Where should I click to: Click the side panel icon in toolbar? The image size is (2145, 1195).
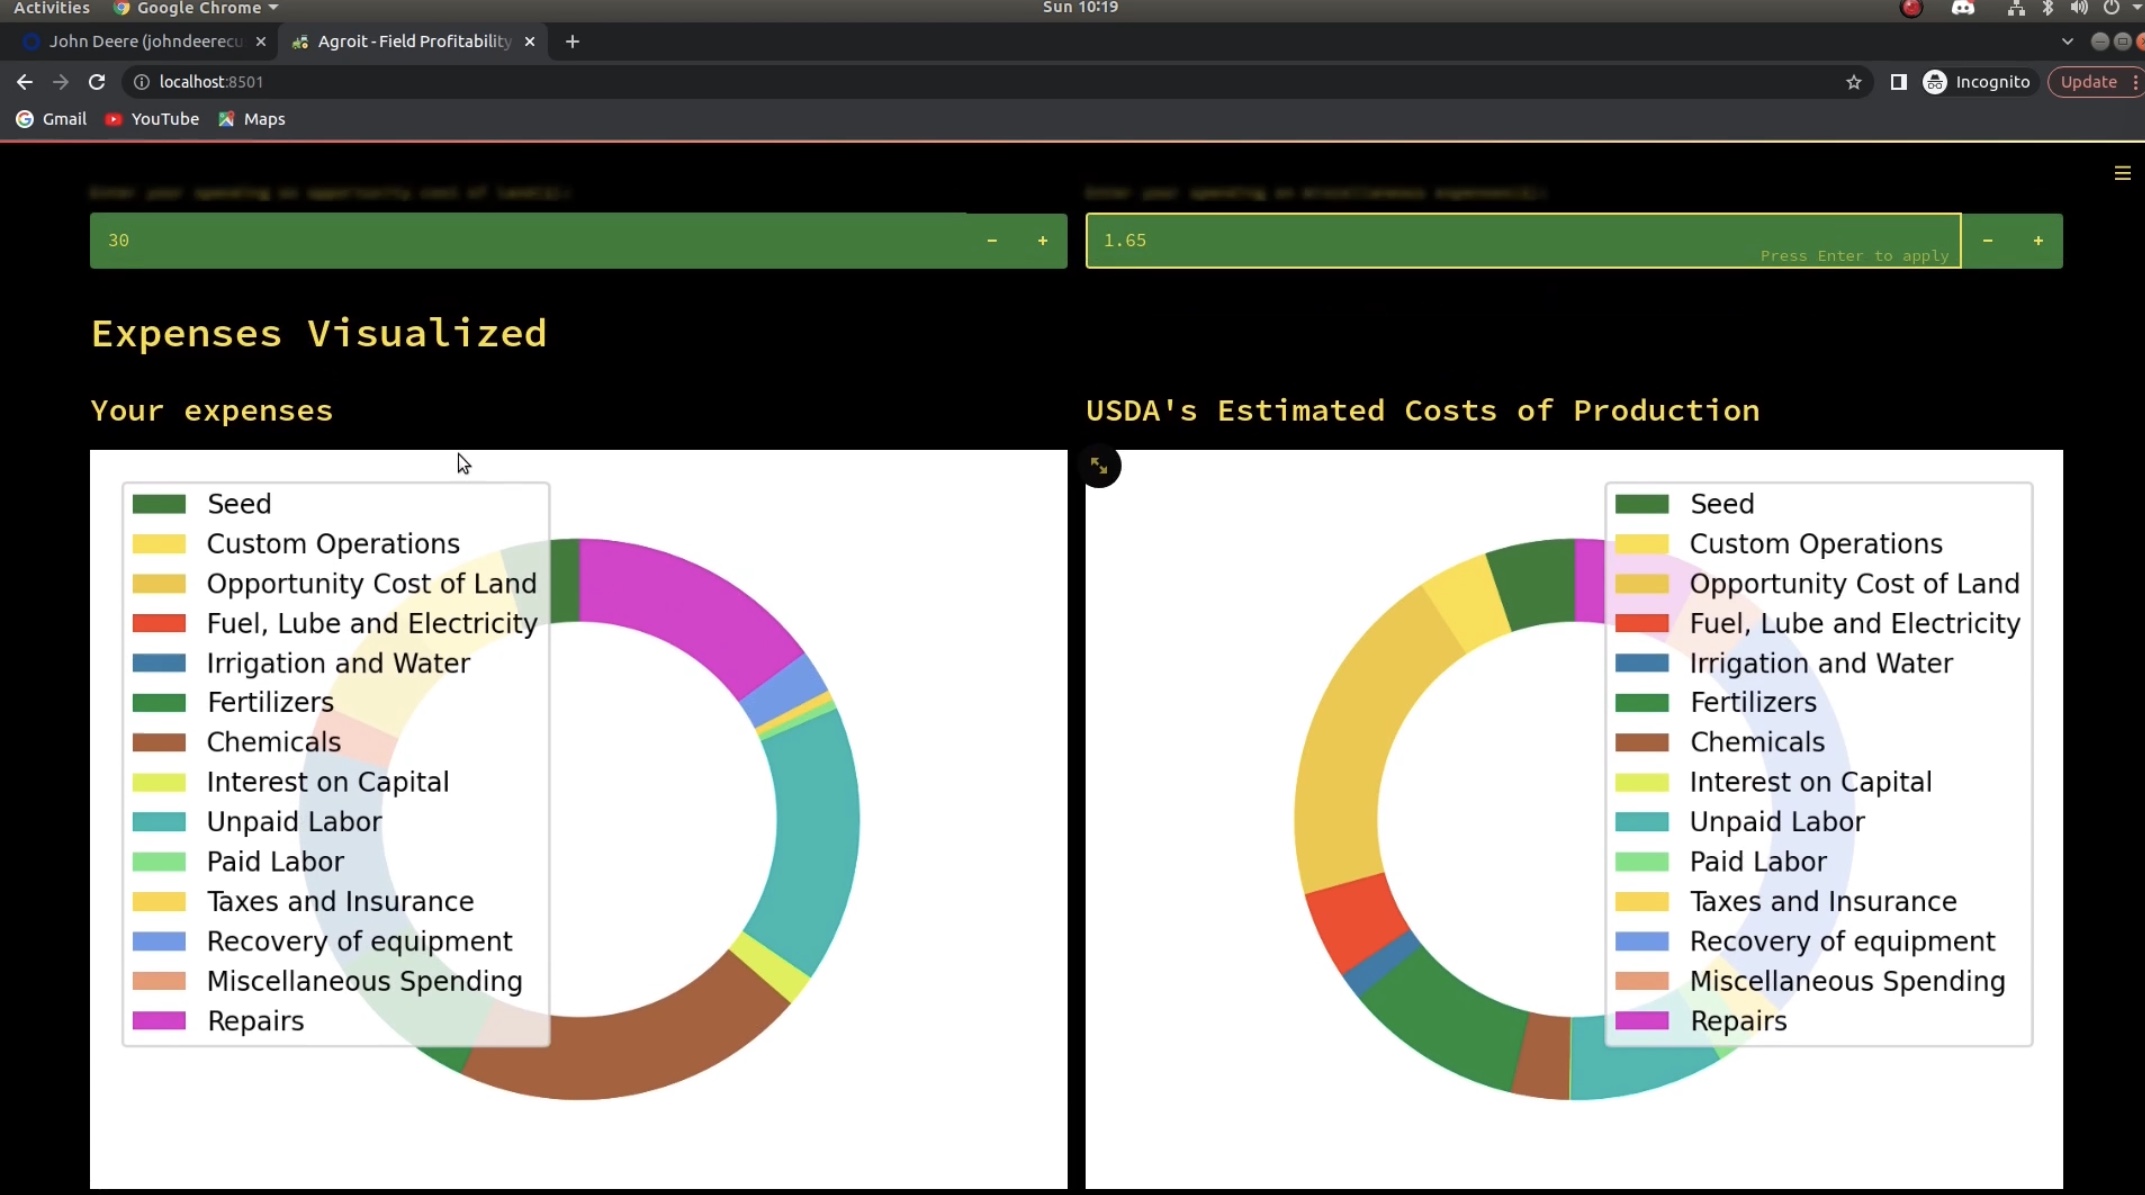1898,82
